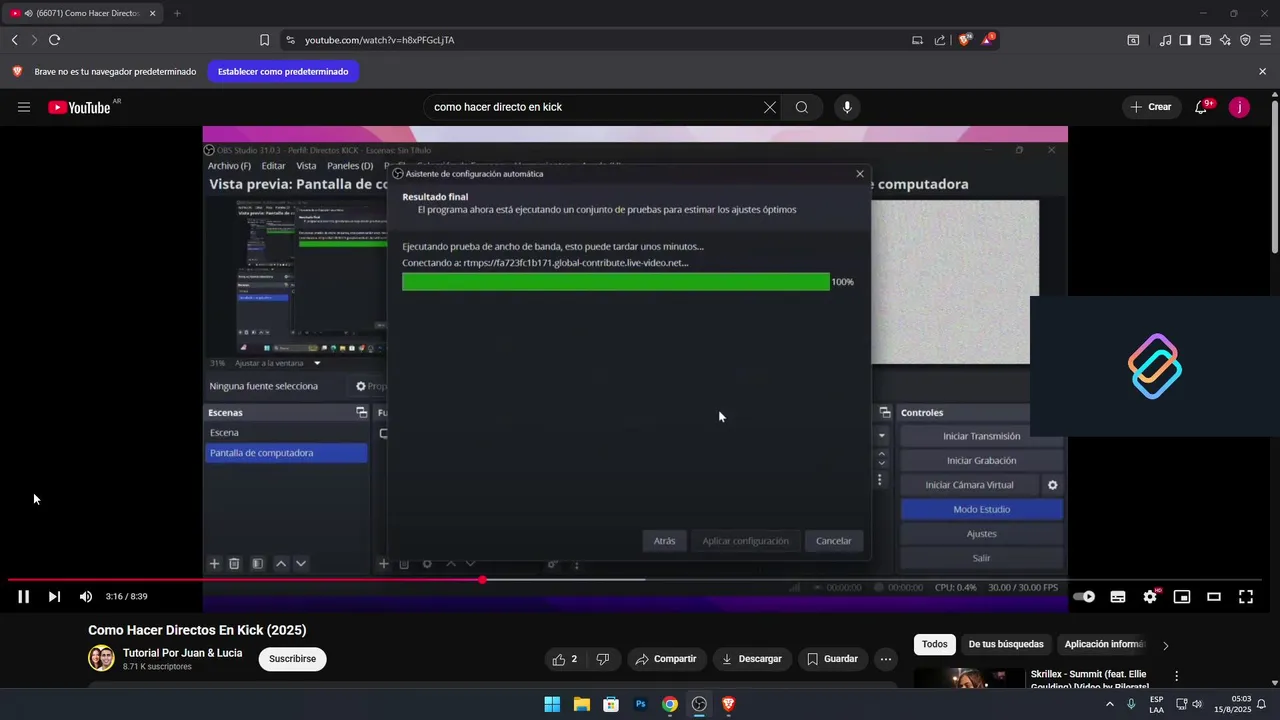Image resolution: width=1280 pixels, height=720 pixels.
Task: Open the account avatar menu
Action: [1239, 107]
